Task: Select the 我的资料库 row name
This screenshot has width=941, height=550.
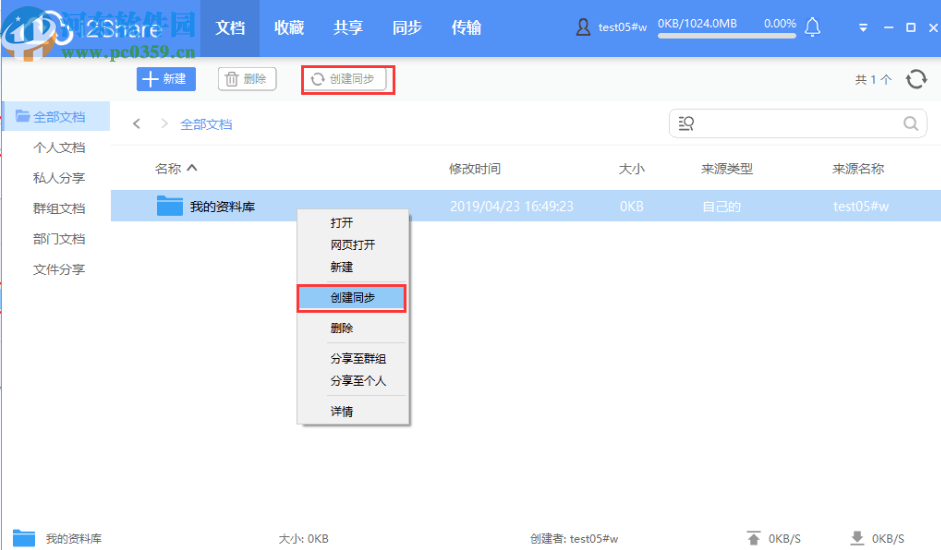Action: click(x=223, y=207)
